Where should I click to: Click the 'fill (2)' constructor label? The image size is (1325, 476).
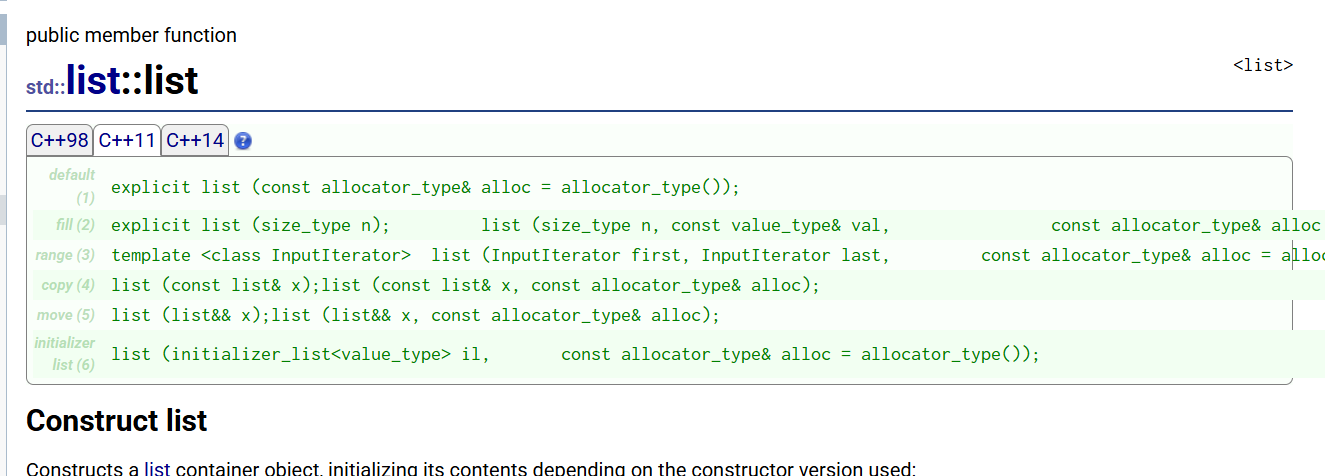74,225
